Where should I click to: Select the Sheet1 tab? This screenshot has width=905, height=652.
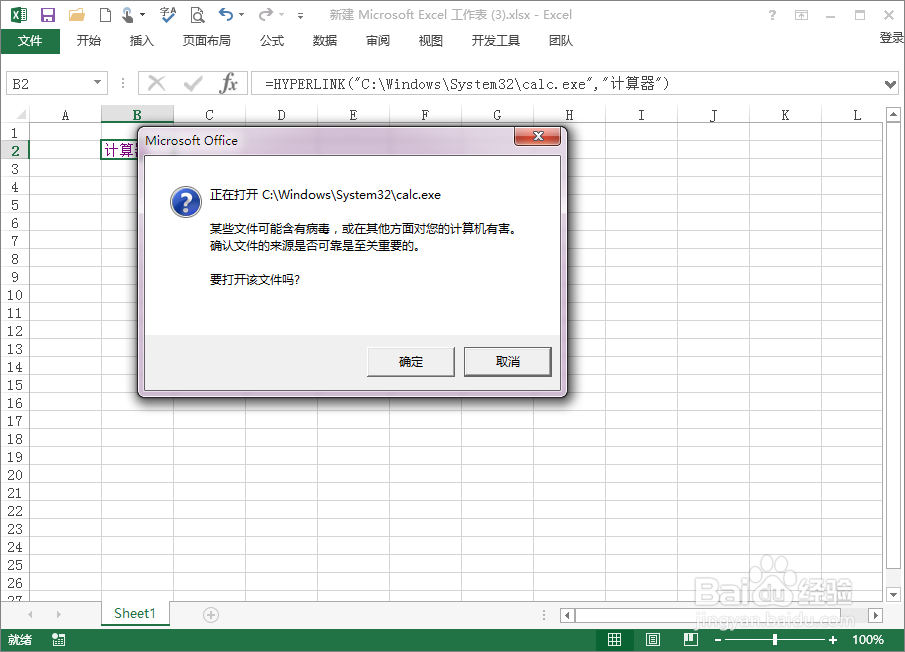click(x=135, y=613)
